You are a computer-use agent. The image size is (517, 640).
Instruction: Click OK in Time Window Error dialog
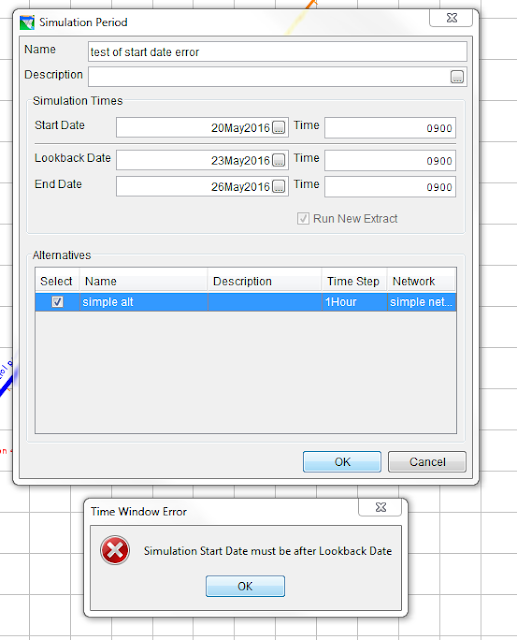(245, 586)
